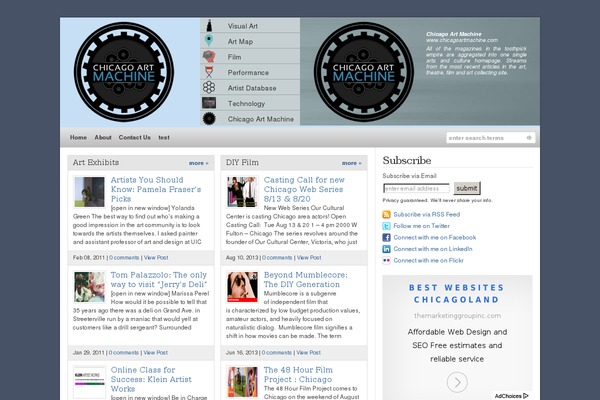Click the LinkedIn icon in Subscribe
600x400 pixels.
(386, 249)
